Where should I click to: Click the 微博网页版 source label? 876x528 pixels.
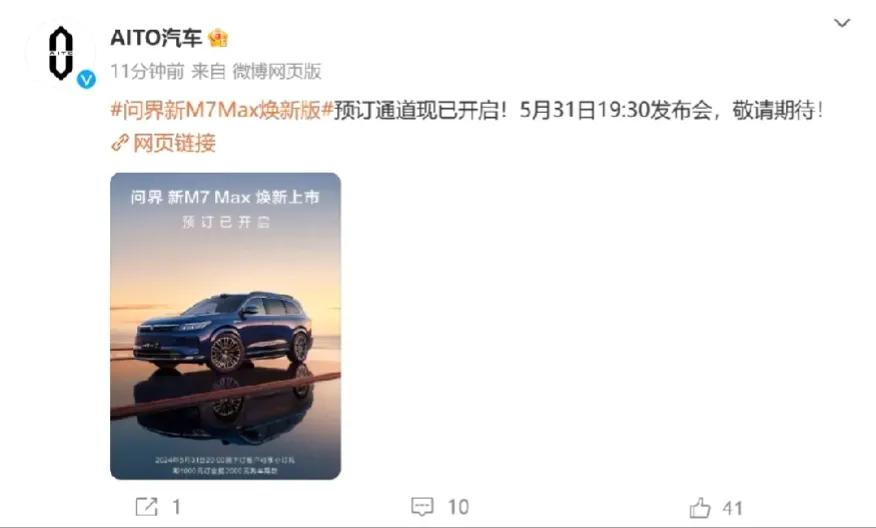tap(277, 72)
